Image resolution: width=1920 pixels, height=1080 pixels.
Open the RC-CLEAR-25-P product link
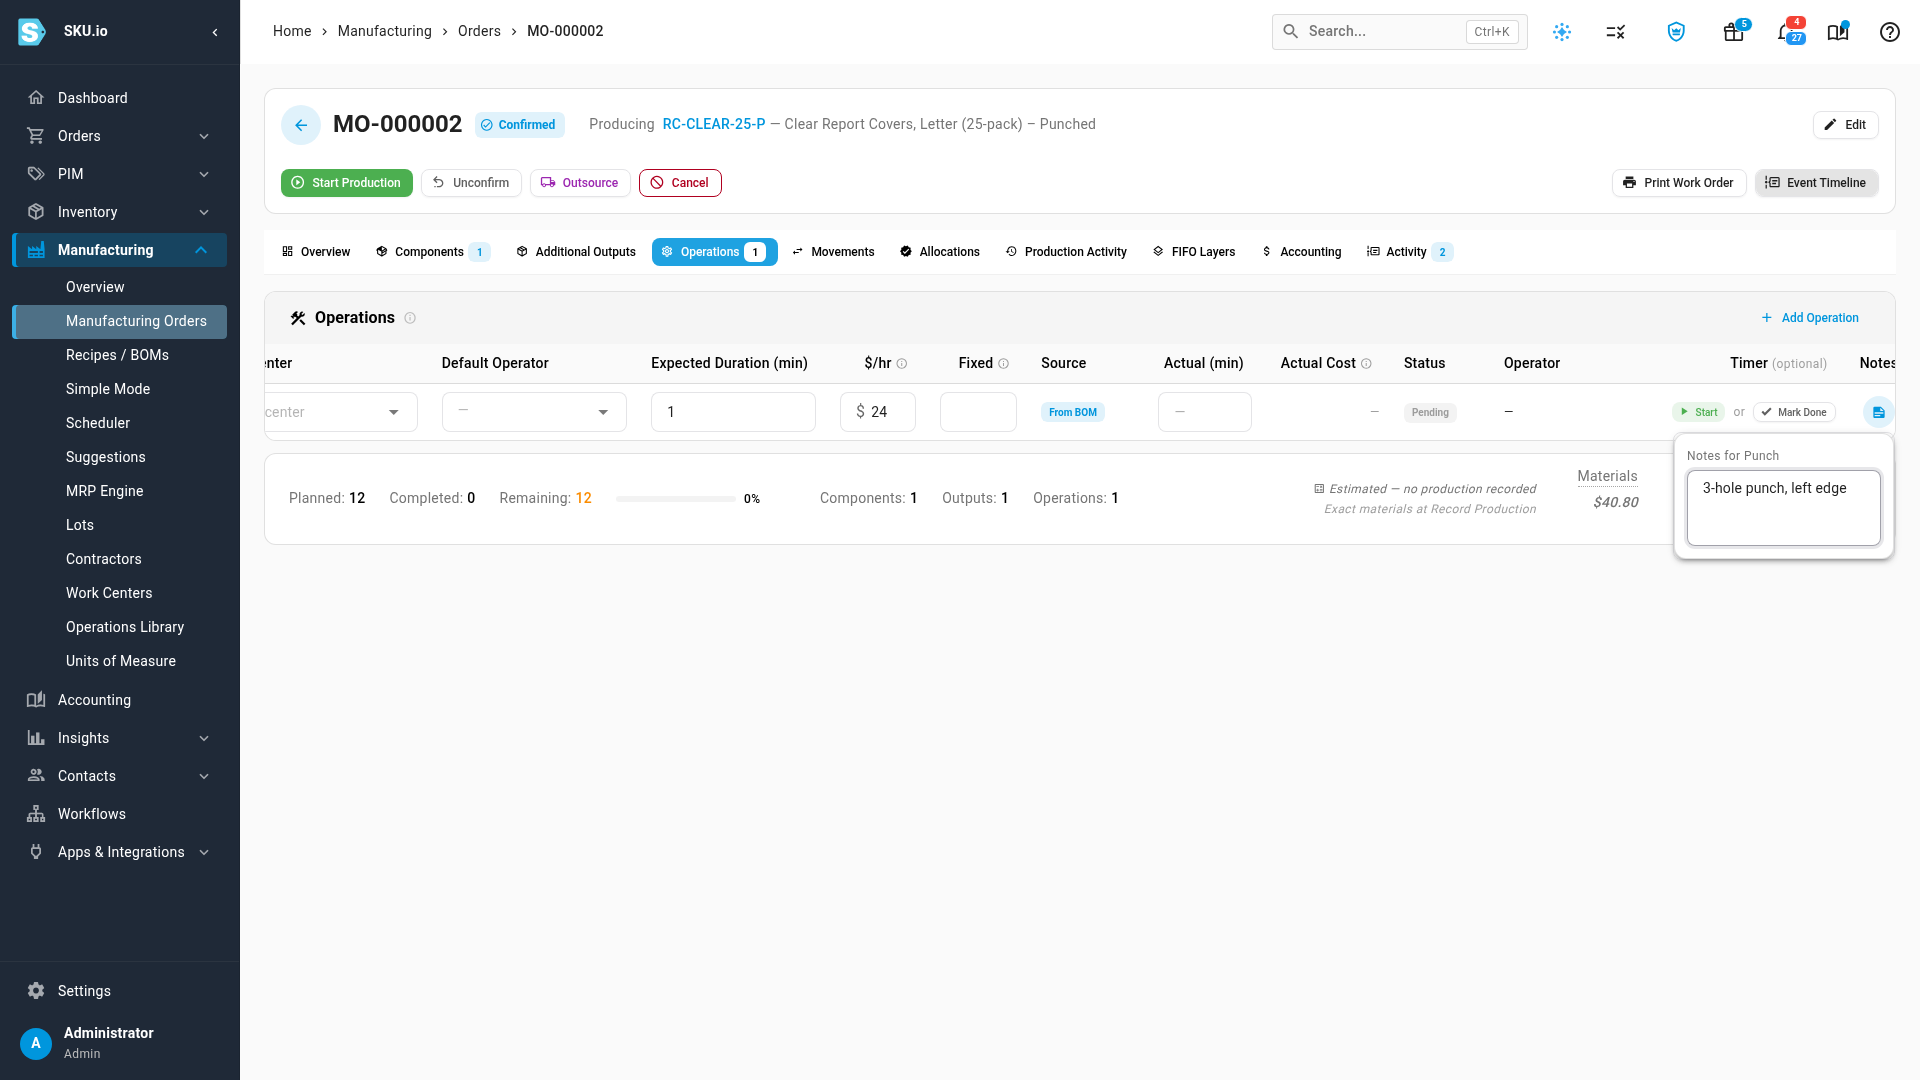(x=714, y=124)
